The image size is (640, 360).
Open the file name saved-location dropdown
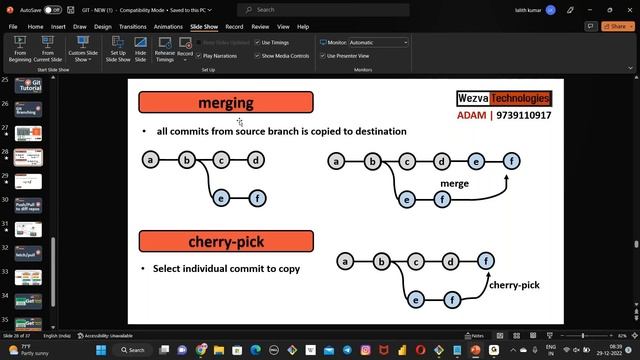pos(209,10)
